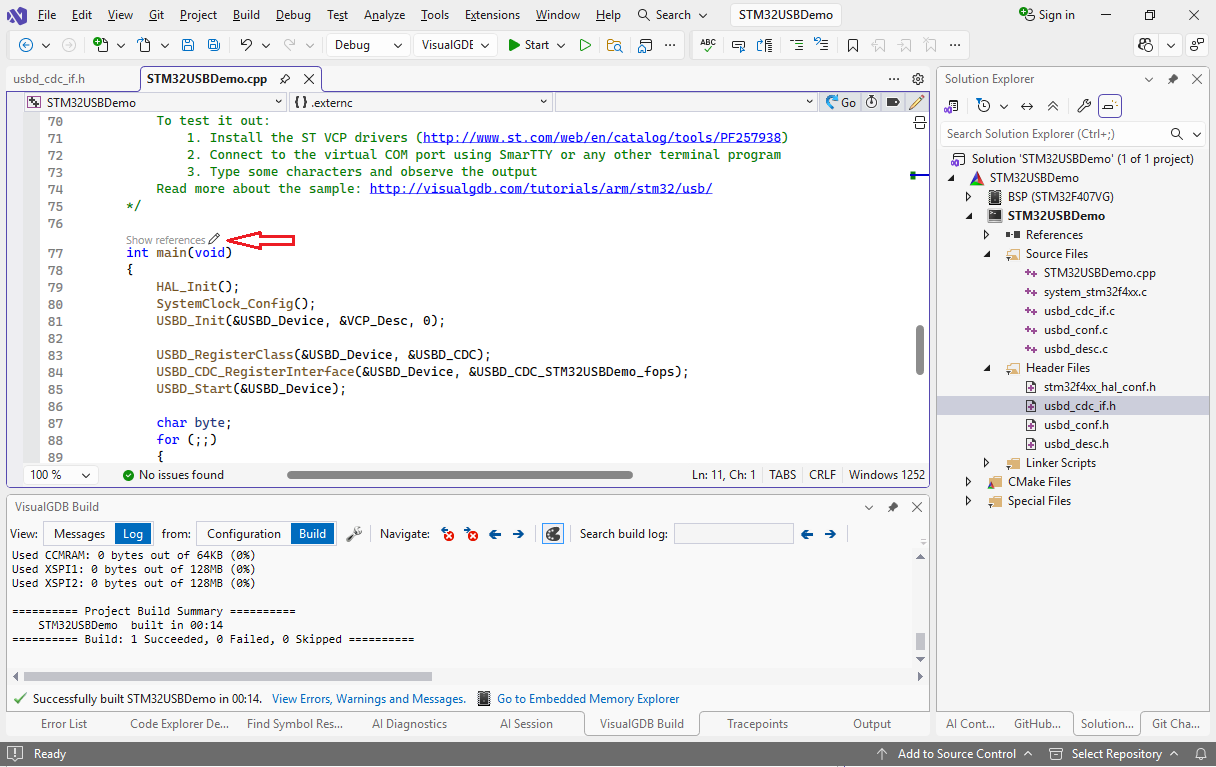Open editor settings via the gear icon
The height and width of the screenshot is (767, 1216).
[x=918, y=79]
